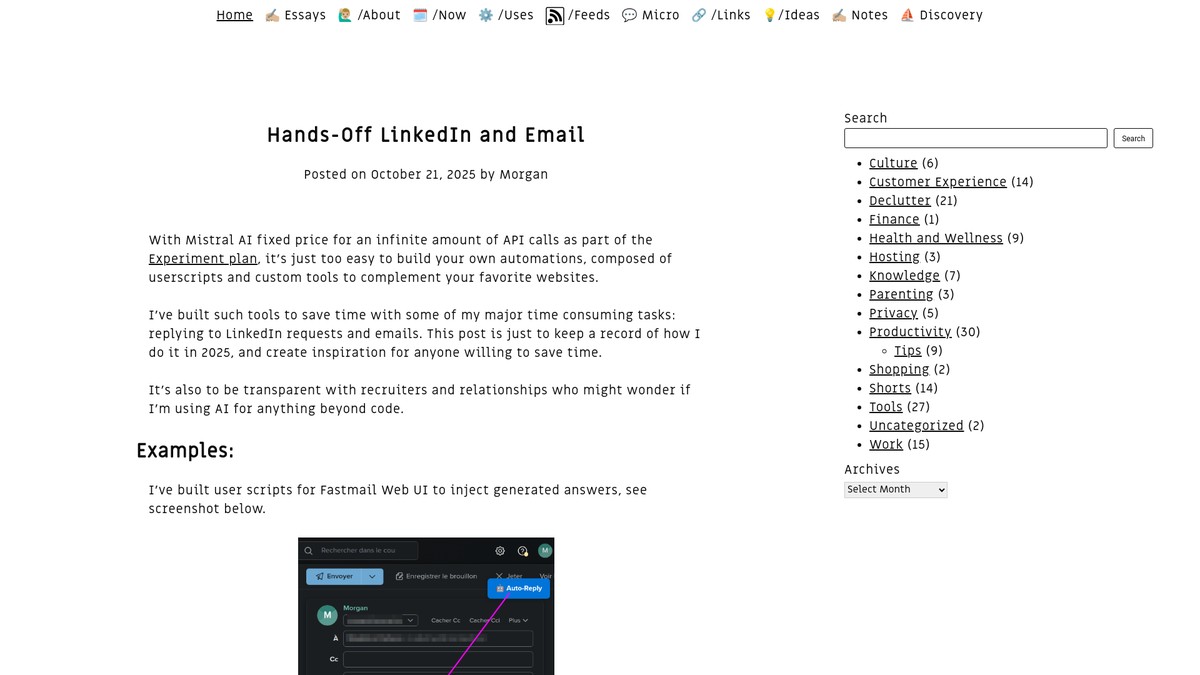Open the Knowledge category
1200x675 pixels.
click(x=904, y=276)
